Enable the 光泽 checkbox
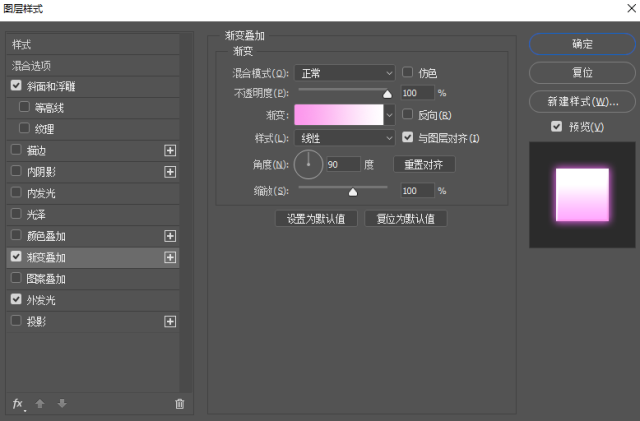Image resolution: width=640 pixels, height=421 pixels. pyautogui.click(x=16, y=214)
